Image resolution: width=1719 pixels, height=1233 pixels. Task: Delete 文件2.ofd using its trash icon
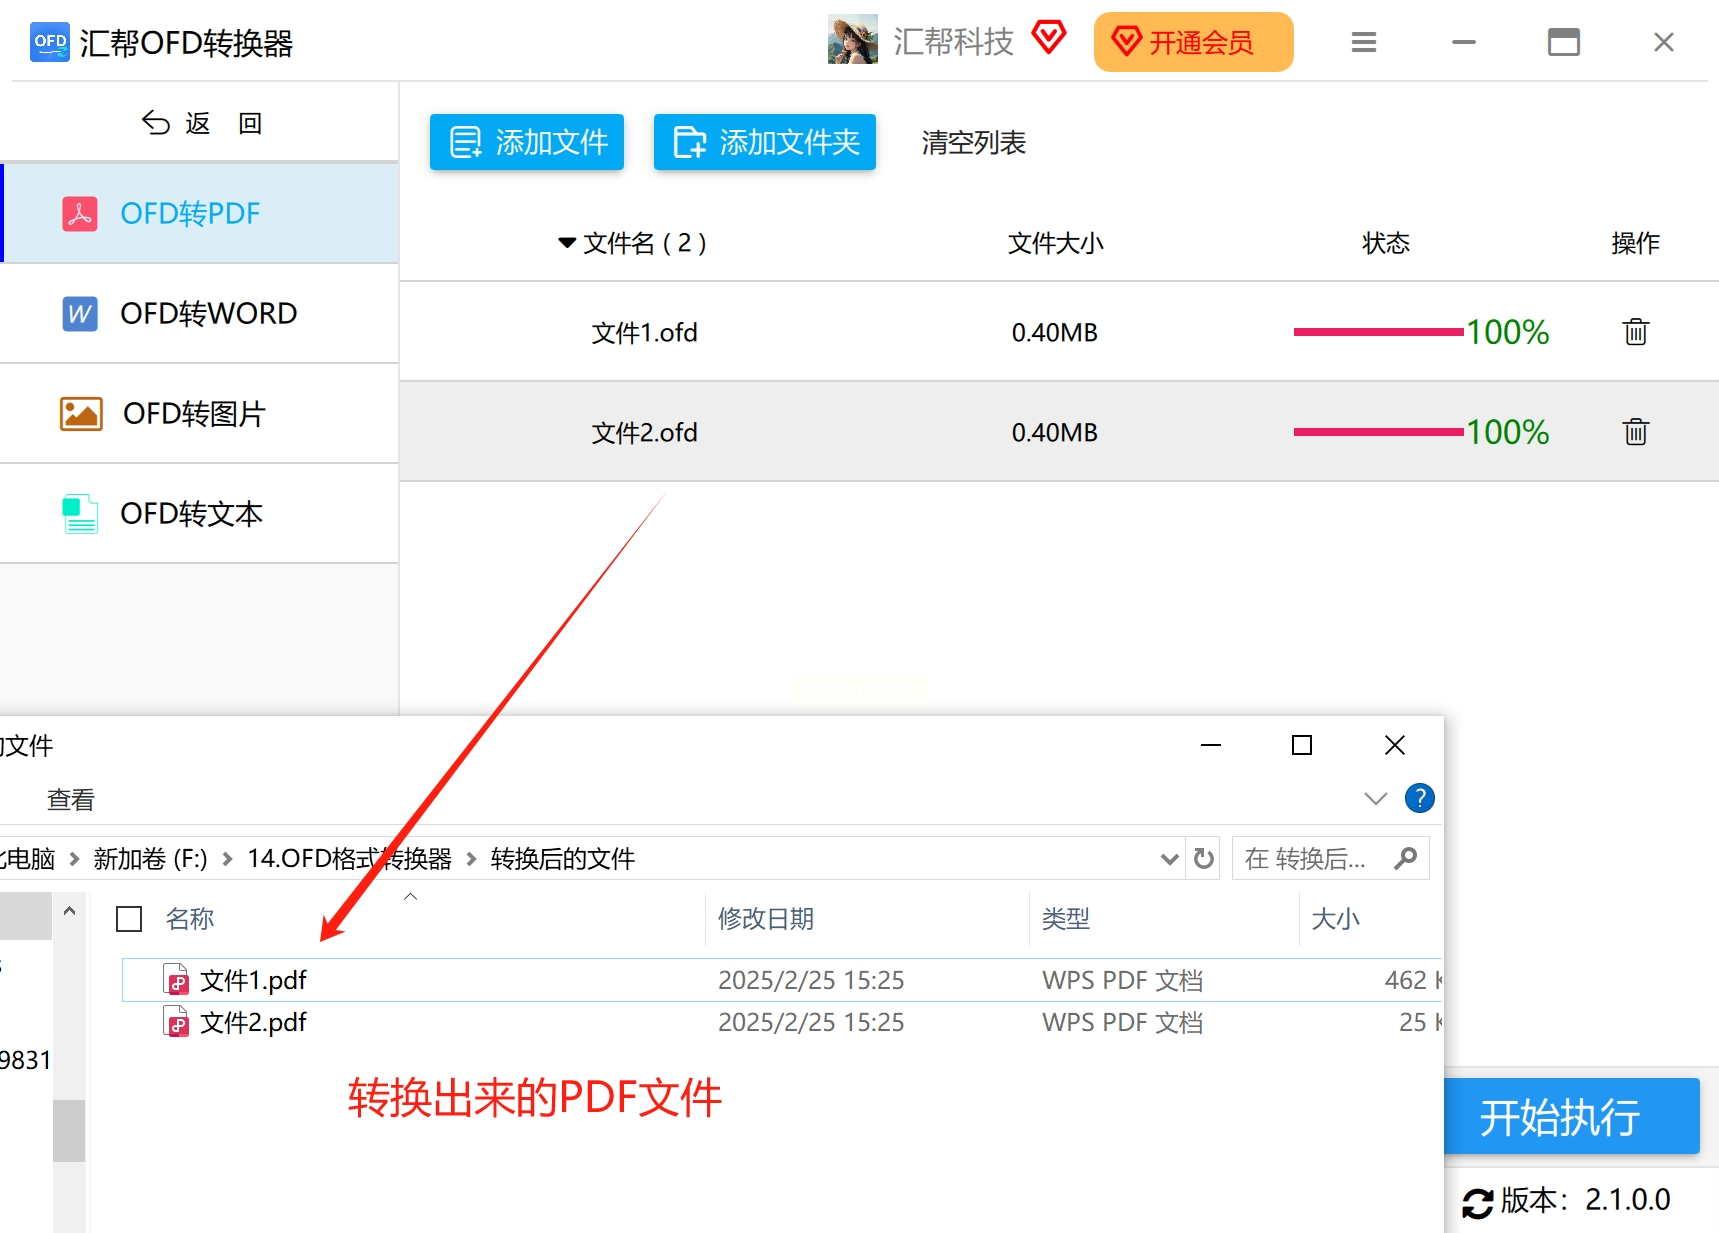(x=1635, y=431)
